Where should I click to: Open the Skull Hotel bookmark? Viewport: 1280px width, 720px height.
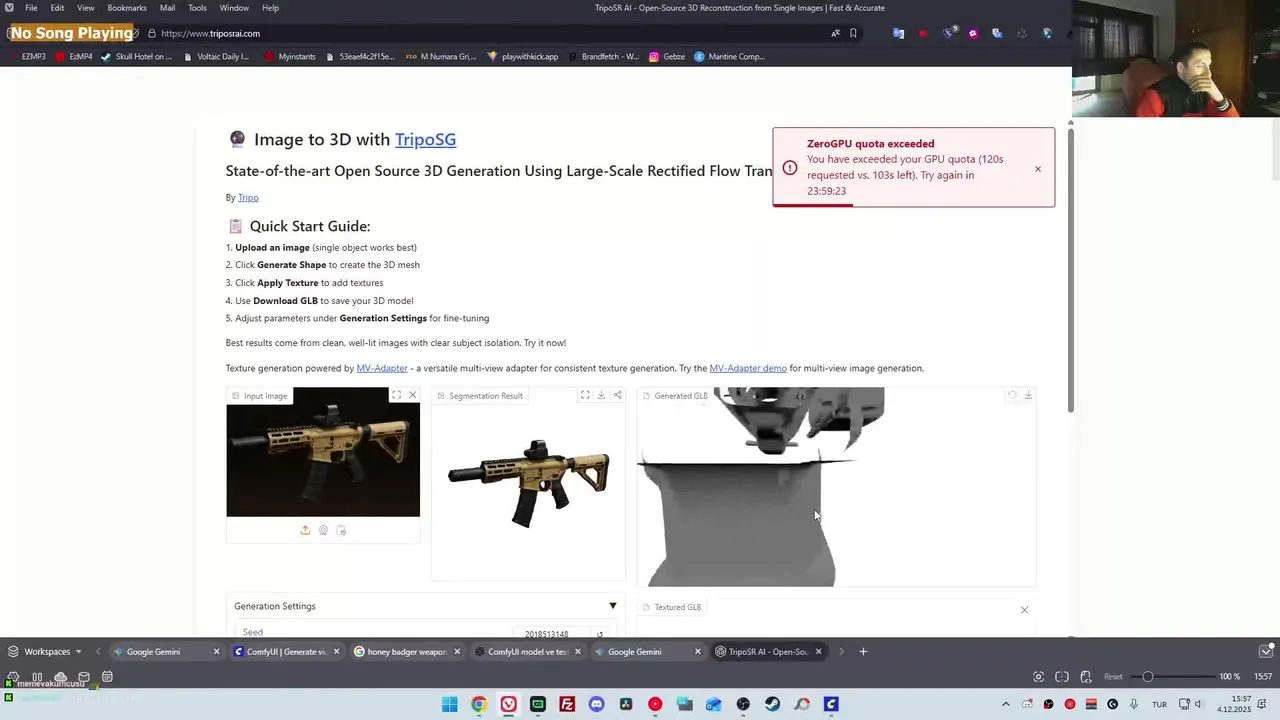pos(137,57)
